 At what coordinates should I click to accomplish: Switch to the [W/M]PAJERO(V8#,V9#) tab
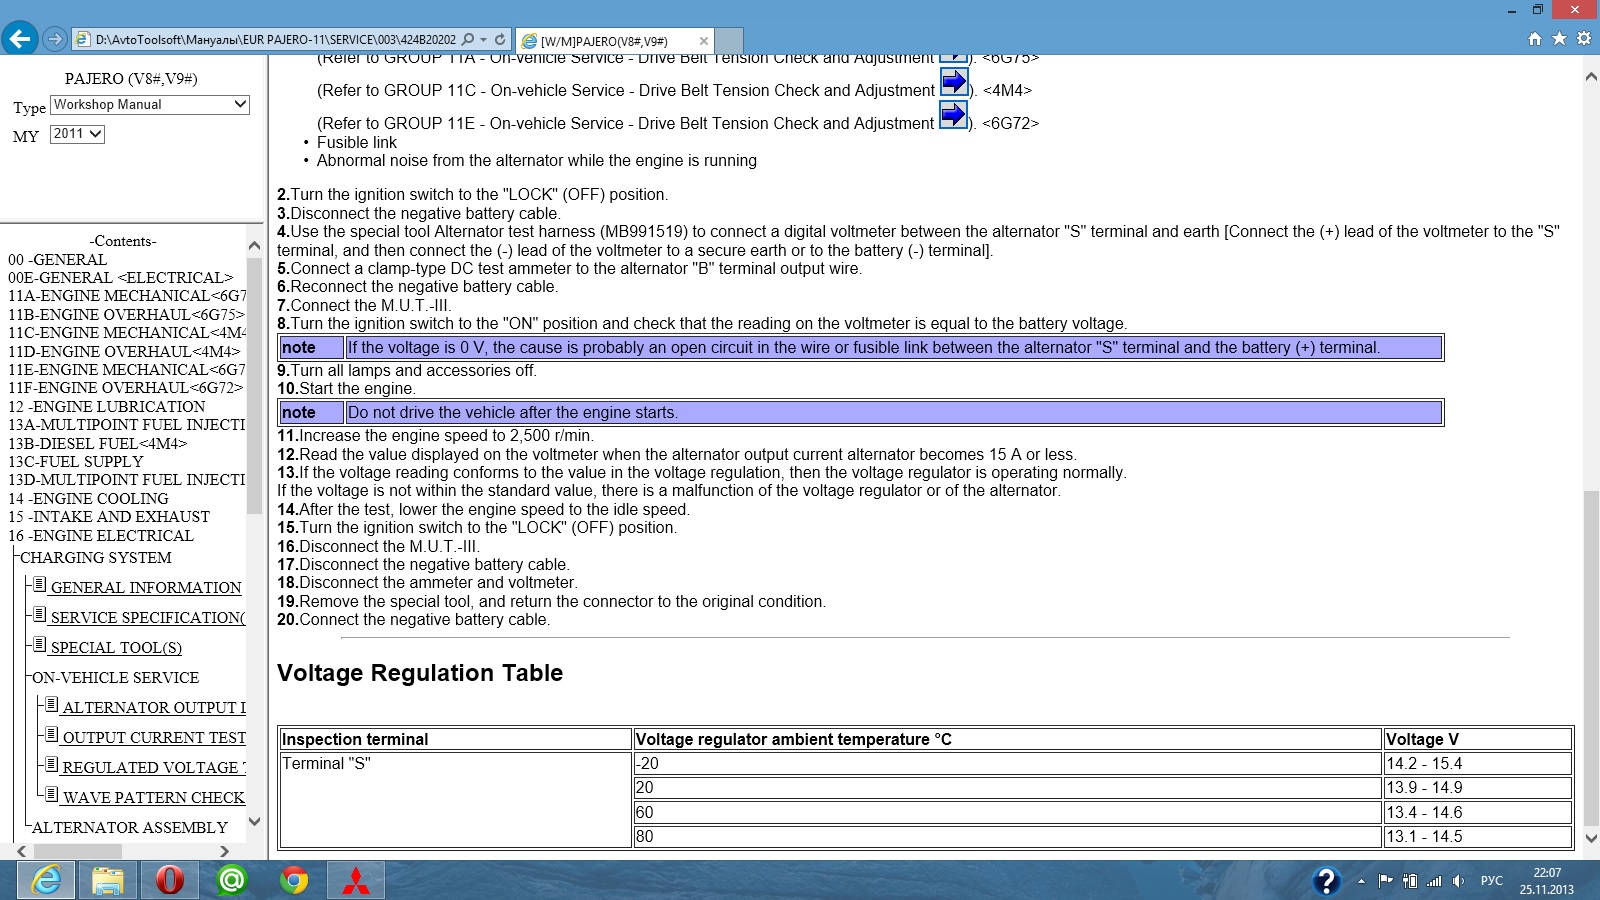pyautogui.click(x=604, y=41)
